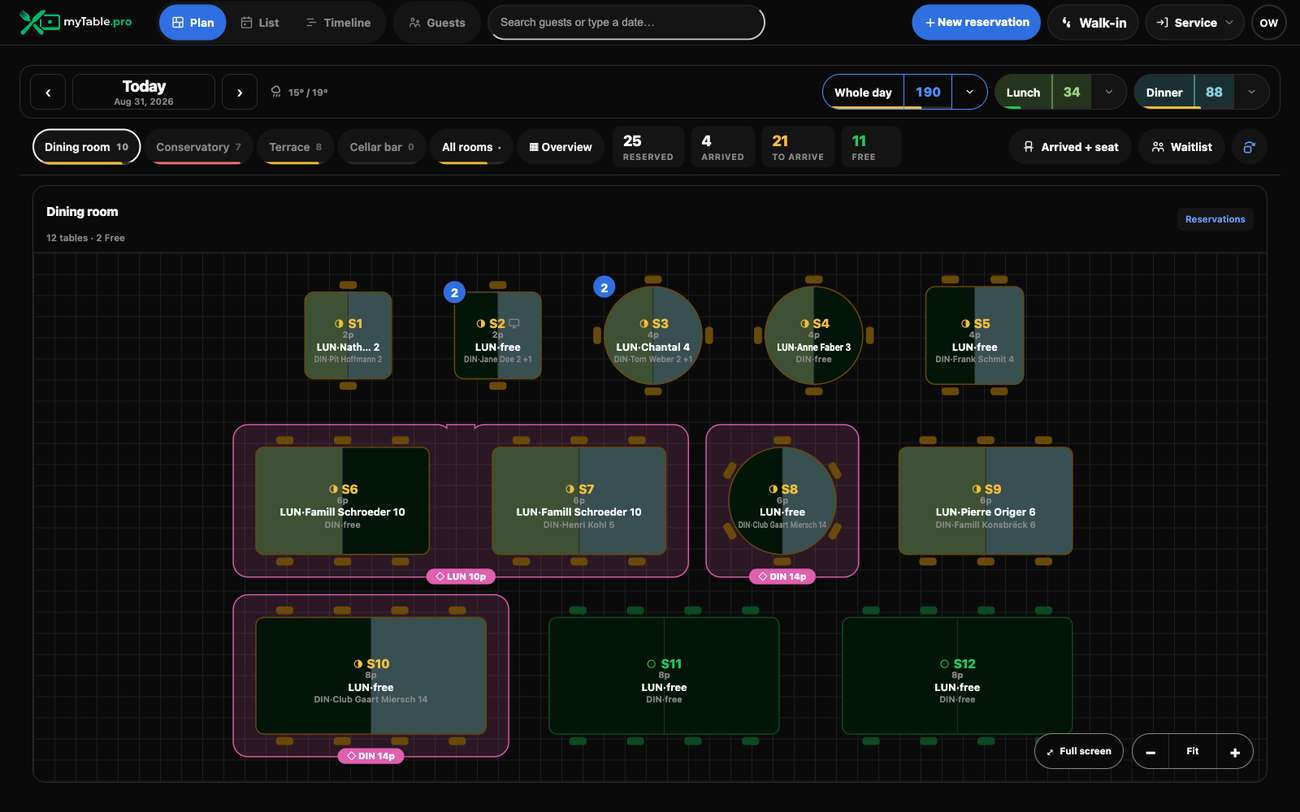Select the Conservatory room tab

click(199, 147)
